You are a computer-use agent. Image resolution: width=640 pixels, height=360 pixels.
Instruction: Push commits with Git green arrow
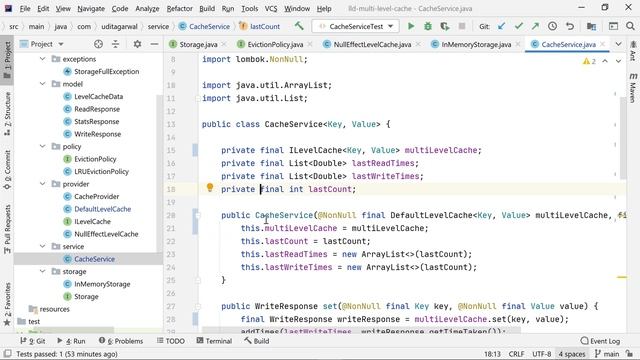[x=535, y=26]
